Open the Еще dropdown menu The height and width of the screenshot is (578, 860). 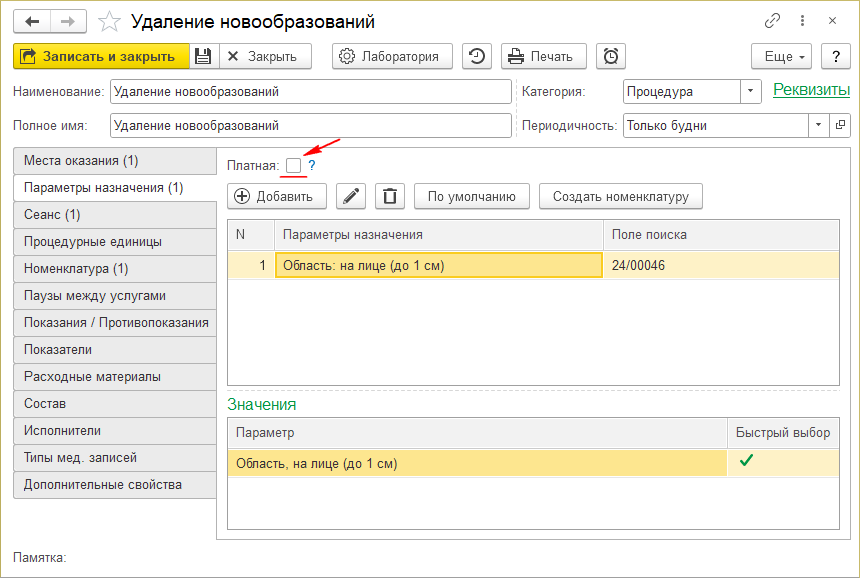779,56
